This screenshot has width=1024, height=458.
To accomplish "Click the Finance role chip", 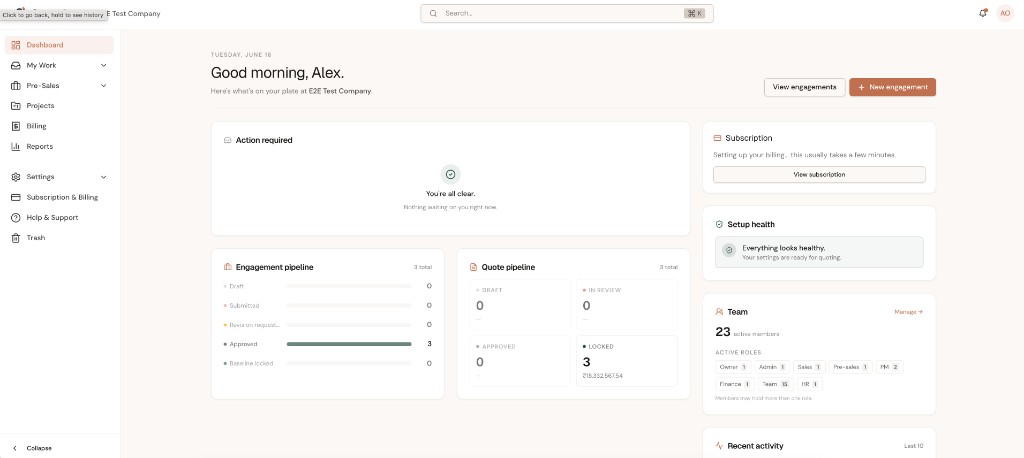I will [x=735, y=384].
